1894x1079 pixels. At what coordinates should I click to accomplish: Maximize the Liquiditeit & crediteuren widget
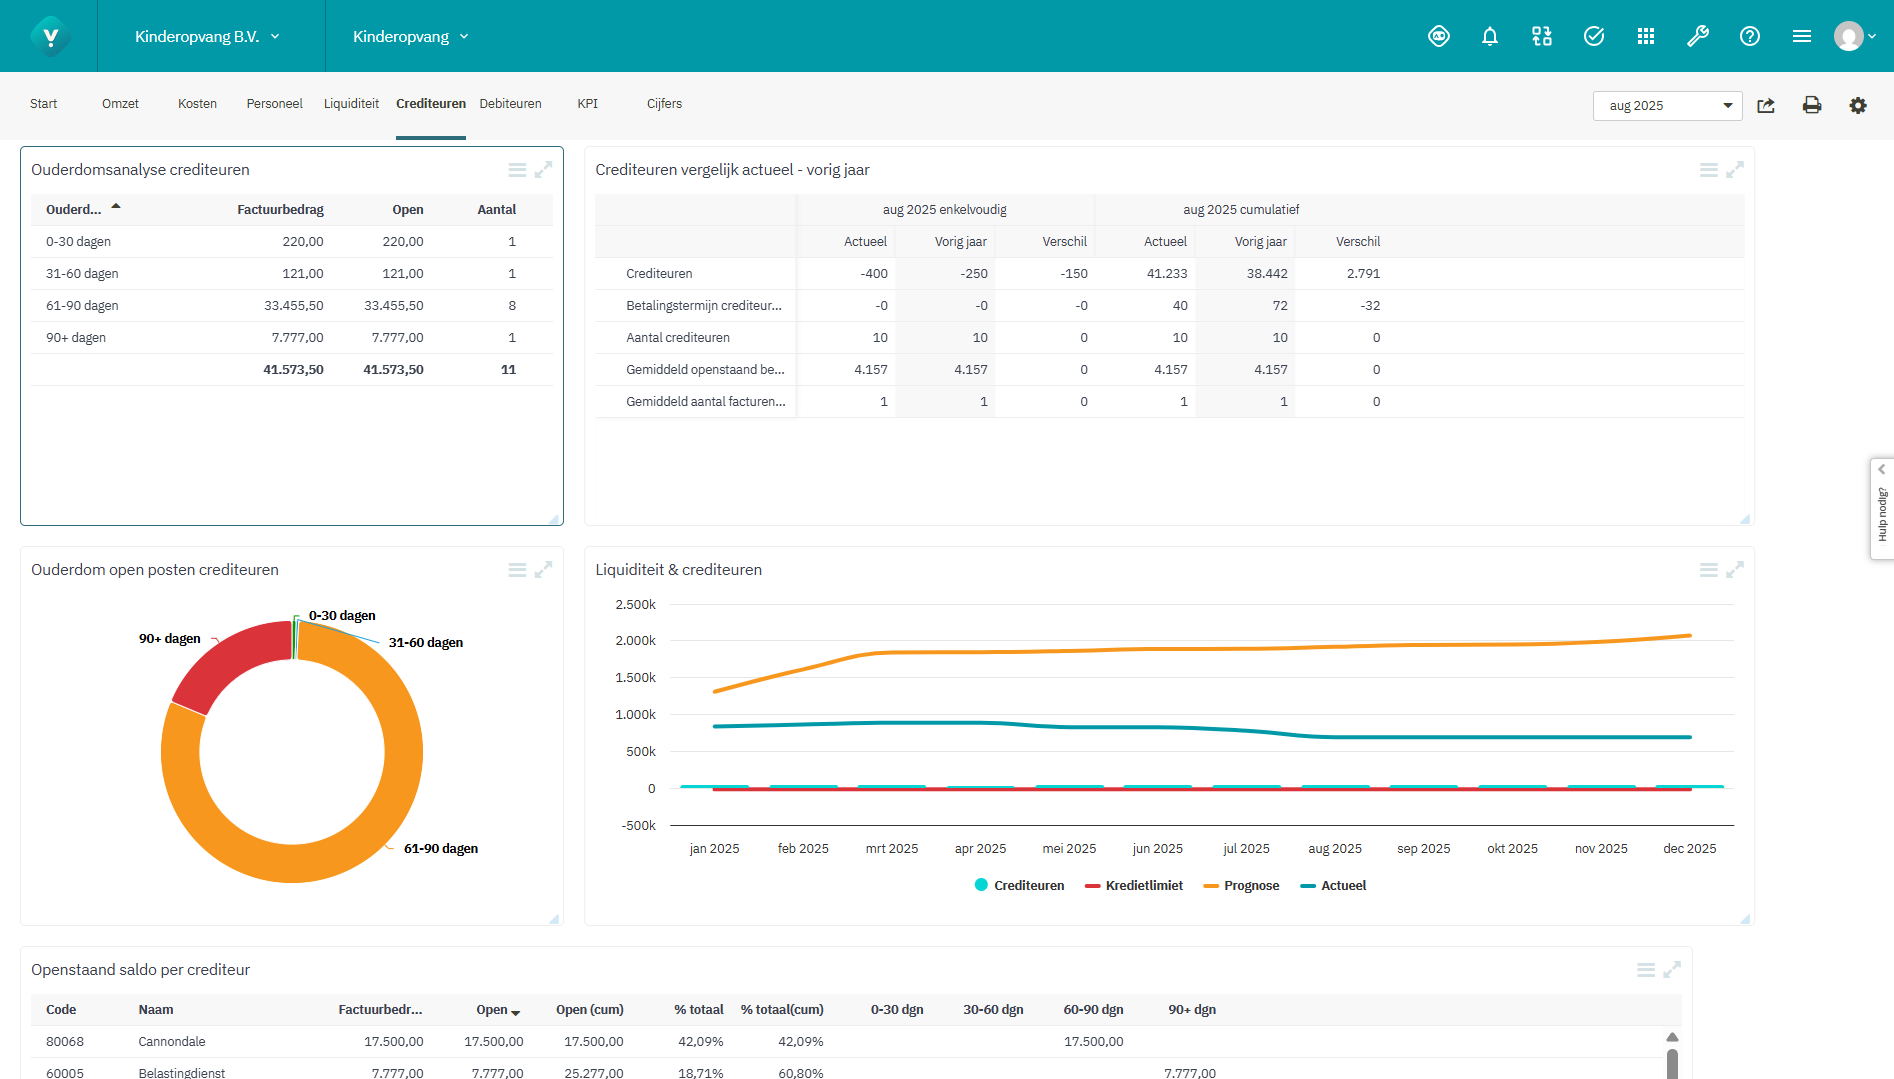(1735, 570)
